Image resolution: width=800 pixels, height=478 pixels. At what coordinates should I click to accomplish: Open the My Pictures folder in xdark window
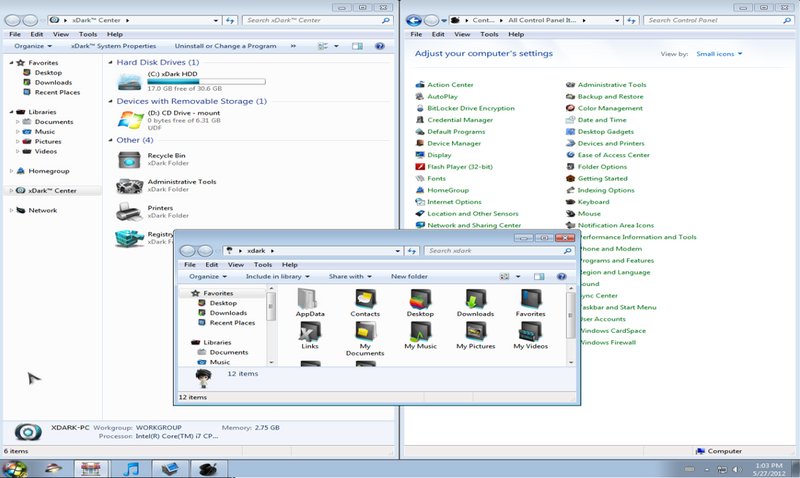tap(475, 332)
